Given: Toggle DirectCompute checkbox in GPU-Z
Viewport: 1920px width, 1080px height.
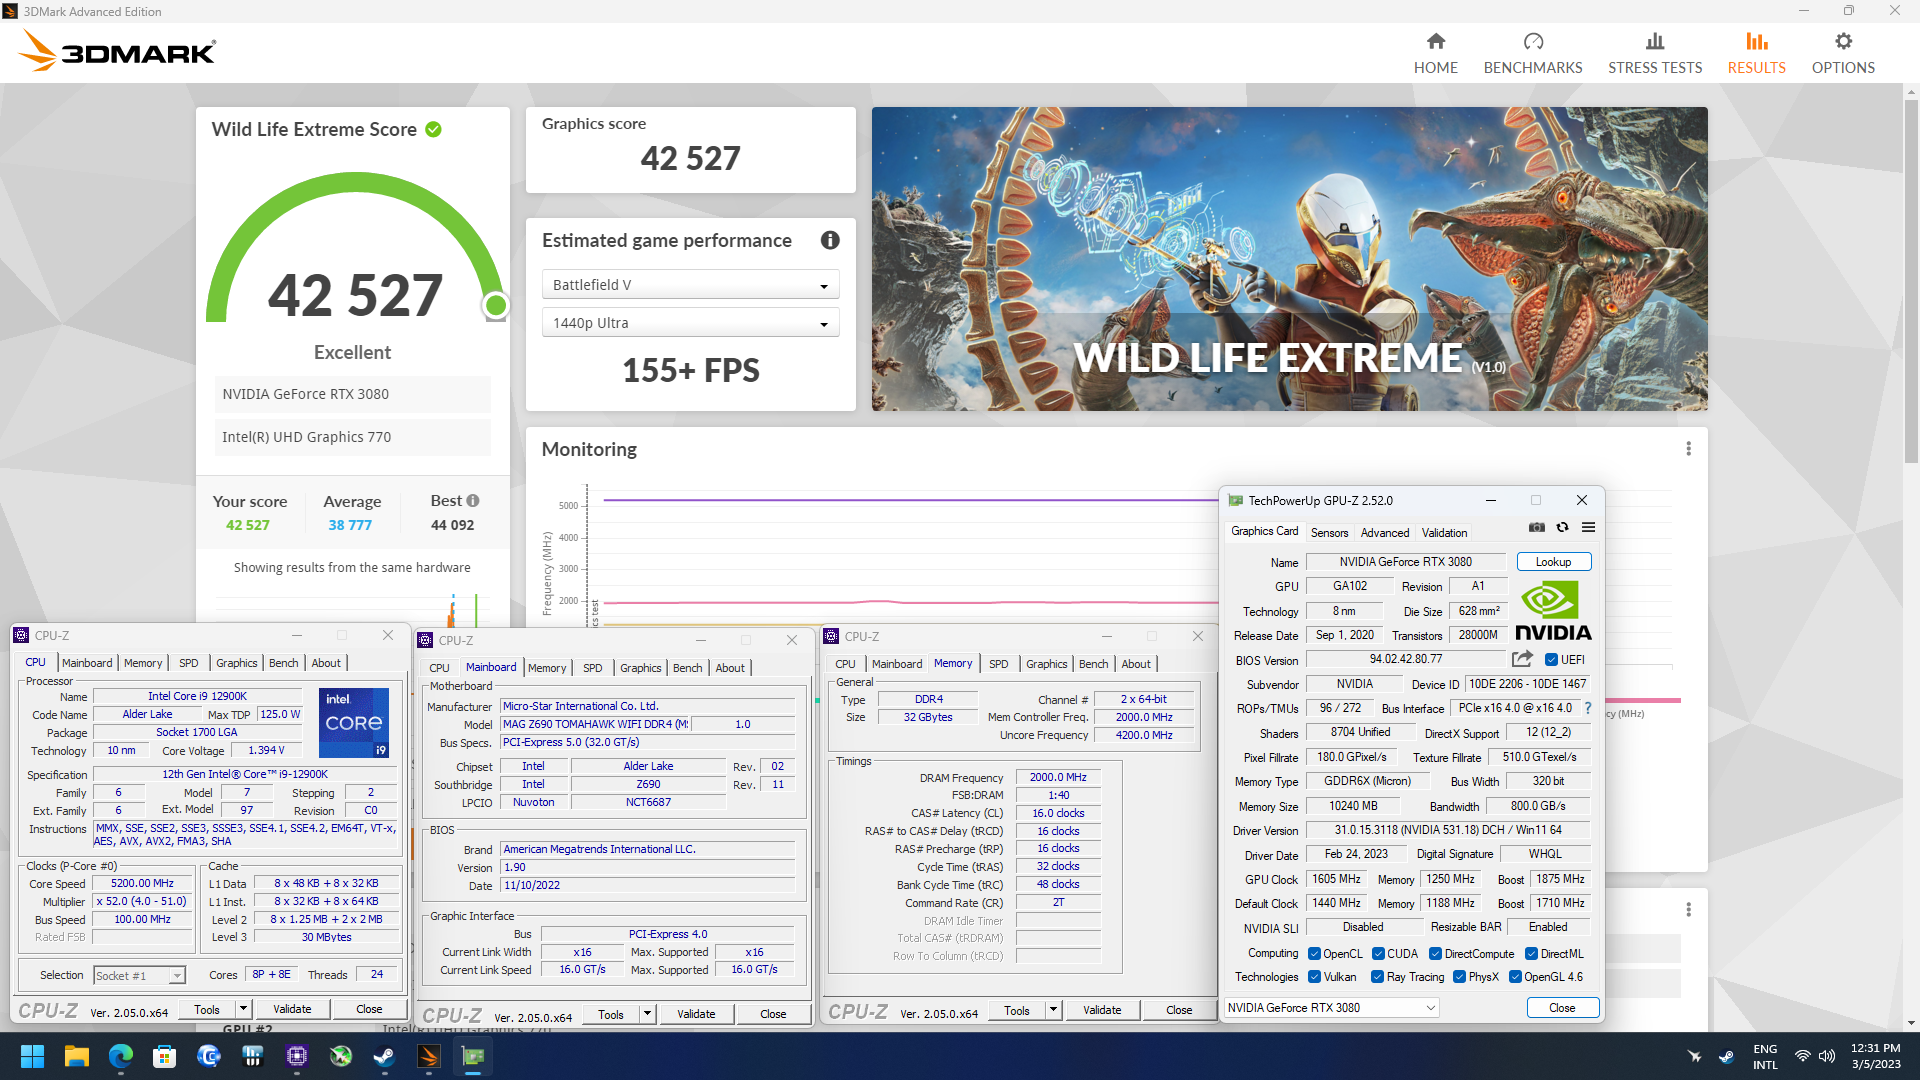Looking at the screenshot, I should 1435,954.
